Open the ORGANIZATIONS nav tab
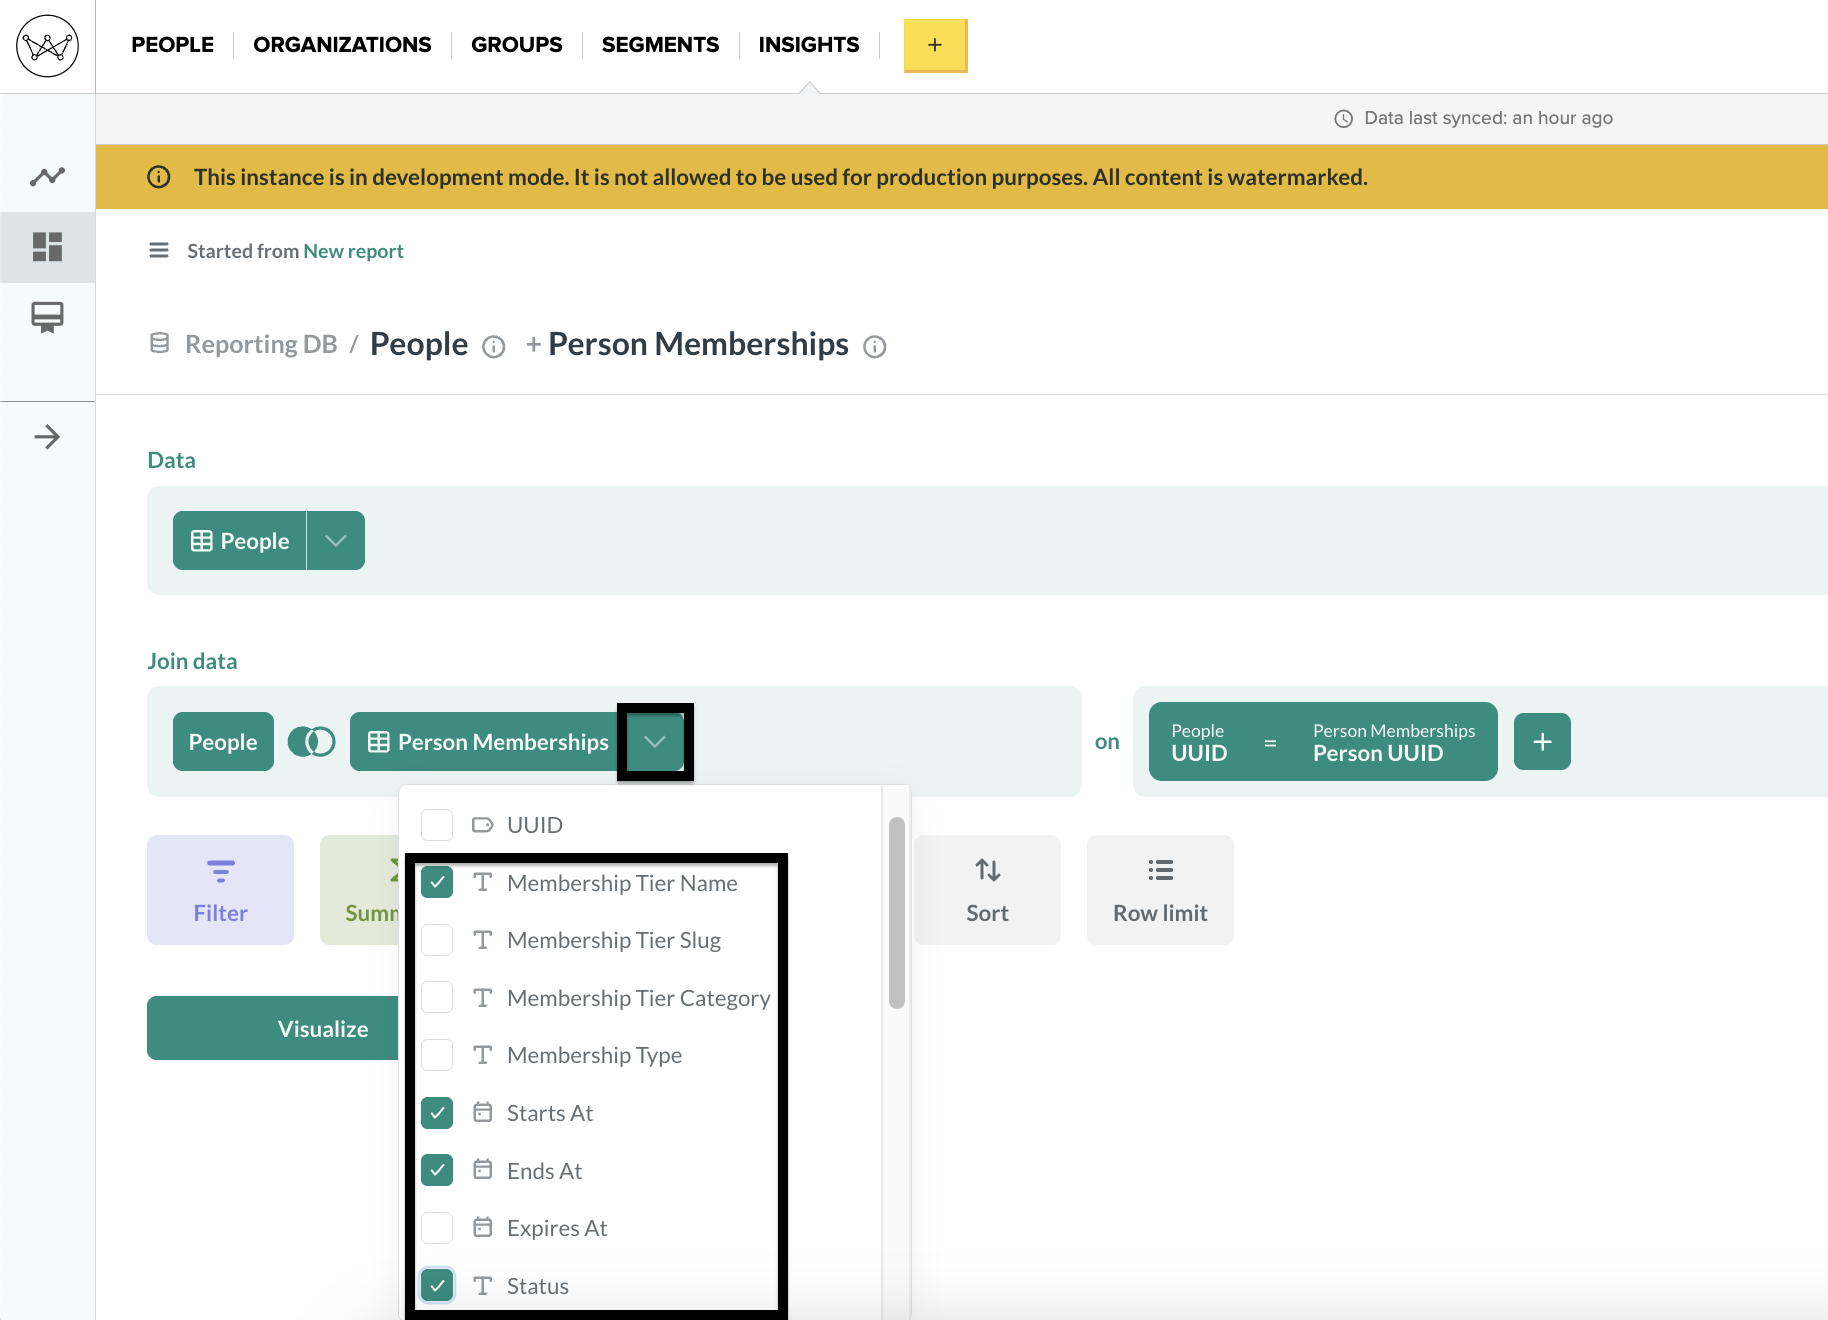The width and height of the screenshot is (1828, 1320). (x=342, y=45)
